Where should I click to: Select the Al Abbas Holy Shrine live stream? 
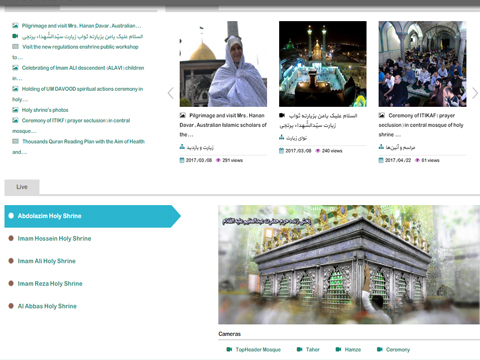click(x=47, y=306)
